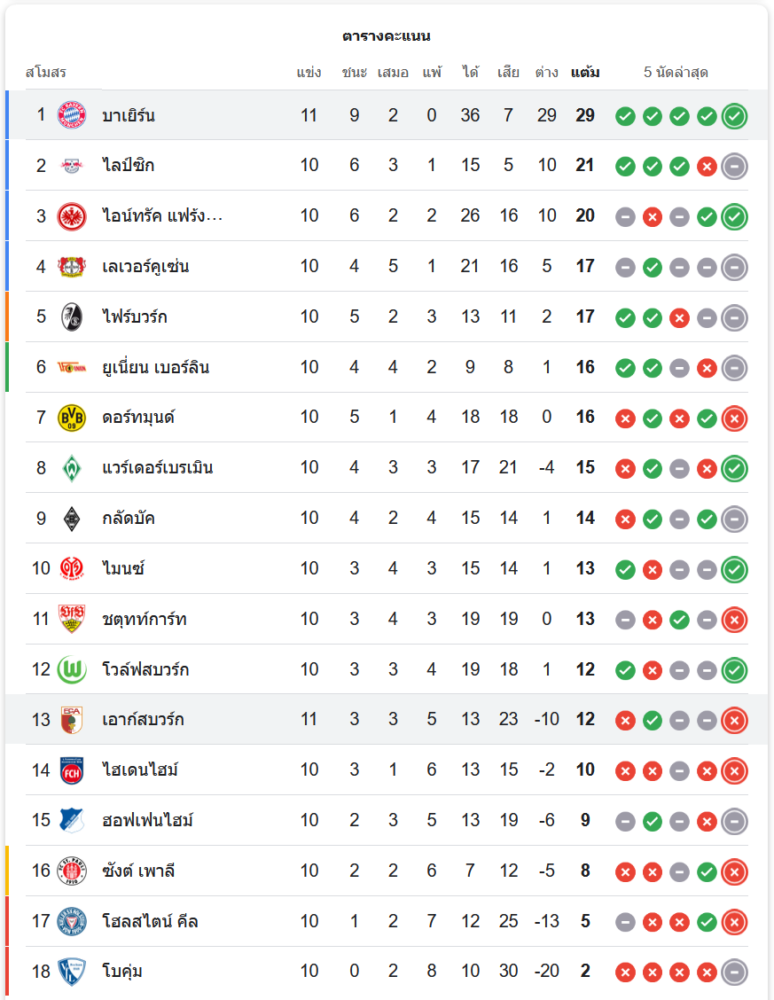Click the สโมสร club column header
Screen dimensions: 774x1000
pyautogui.click(x=45, y=73)
